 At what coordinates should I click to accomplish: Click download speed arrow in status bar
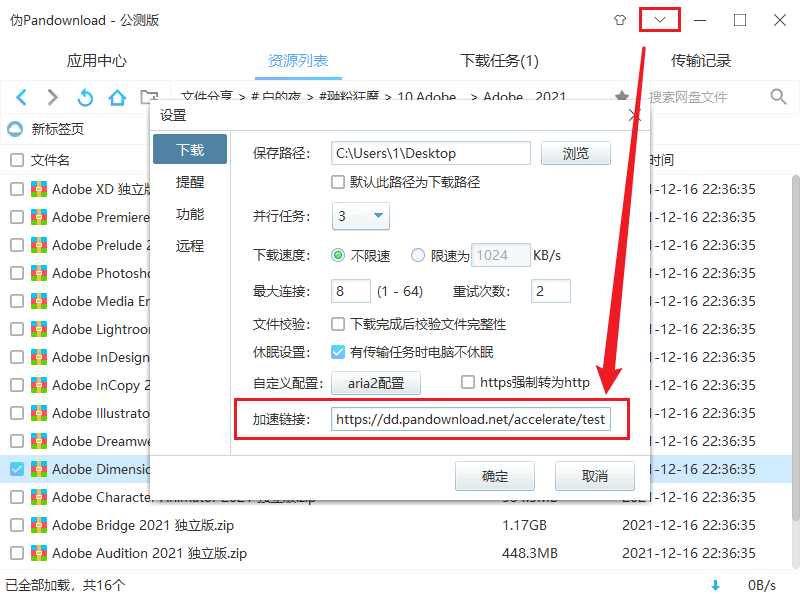[x=715, y=585]
